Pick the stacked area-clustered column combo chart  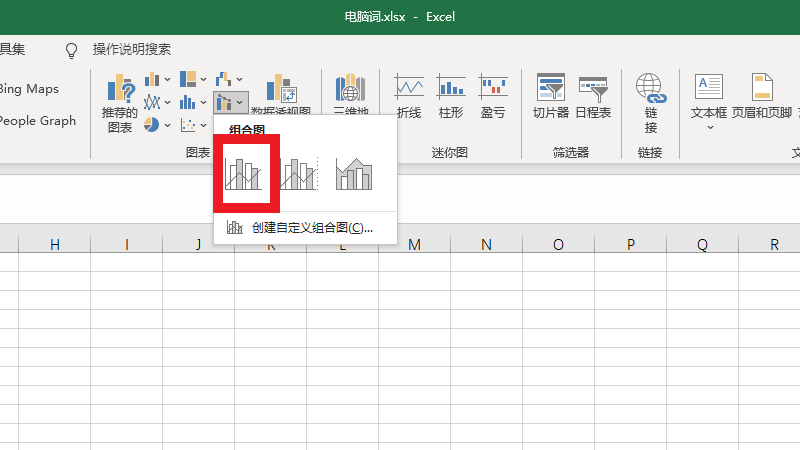pos(354,174)
